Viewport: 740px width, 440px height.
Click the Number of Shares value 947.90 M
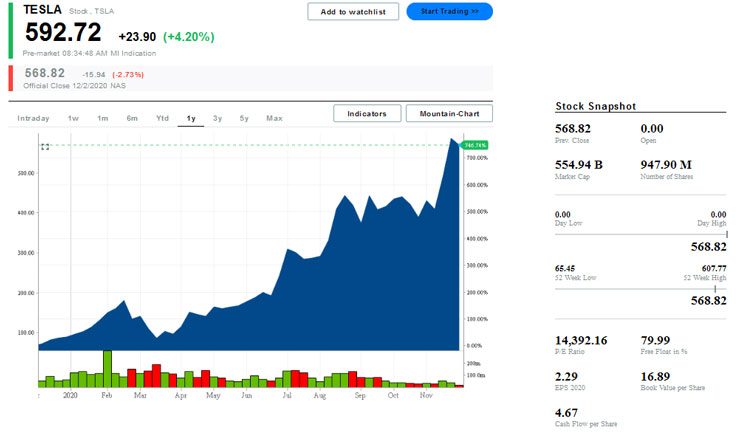pos(666,165)
